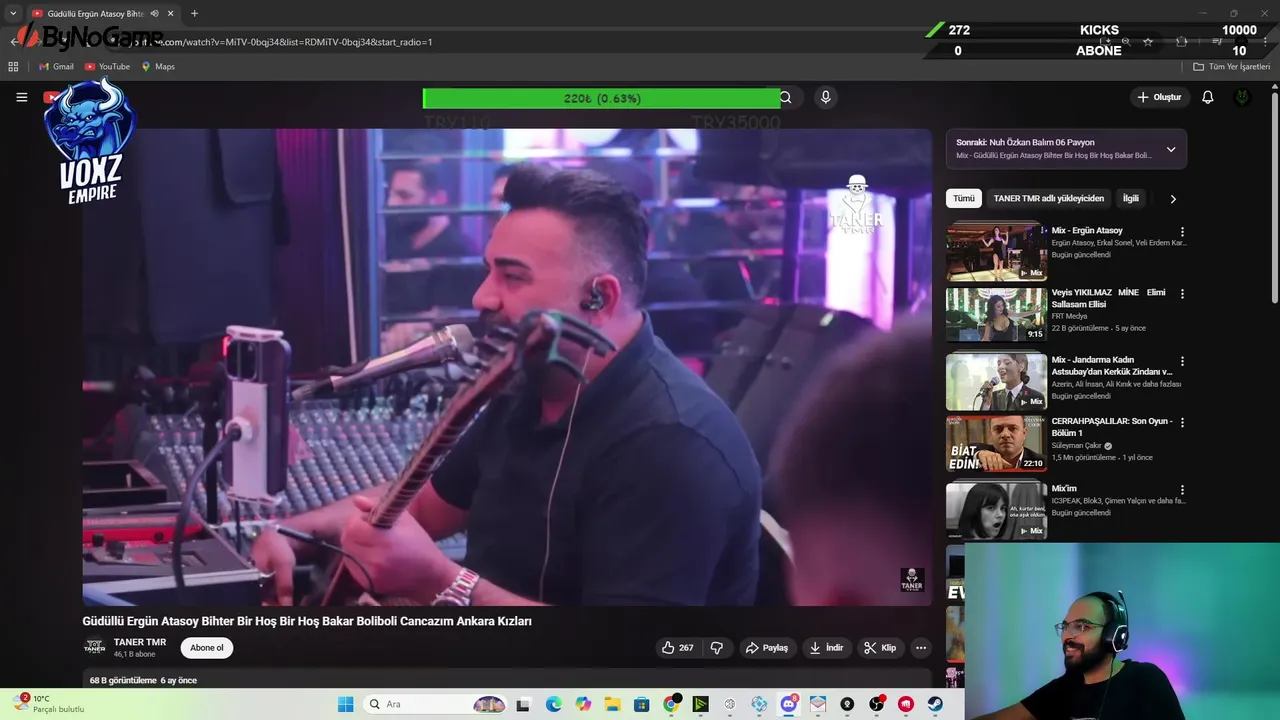
Task: Open the Mix - Ergün Atasoy thumbnail
Action: point(996,251)
